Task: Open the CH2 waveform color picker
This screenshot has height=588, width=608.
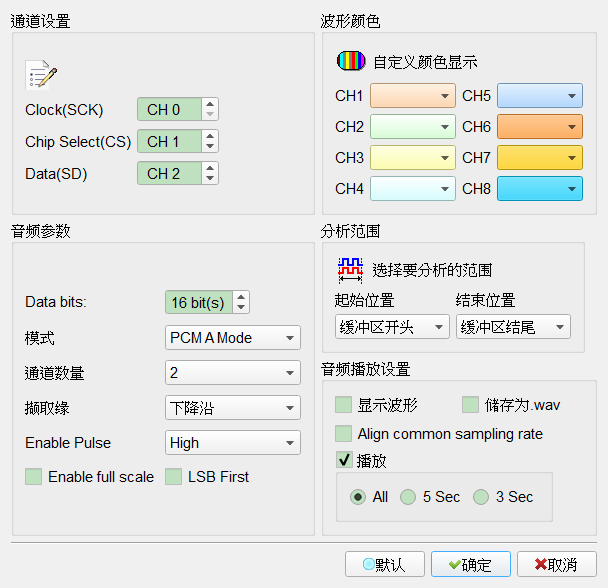Action: click(413, 126)
